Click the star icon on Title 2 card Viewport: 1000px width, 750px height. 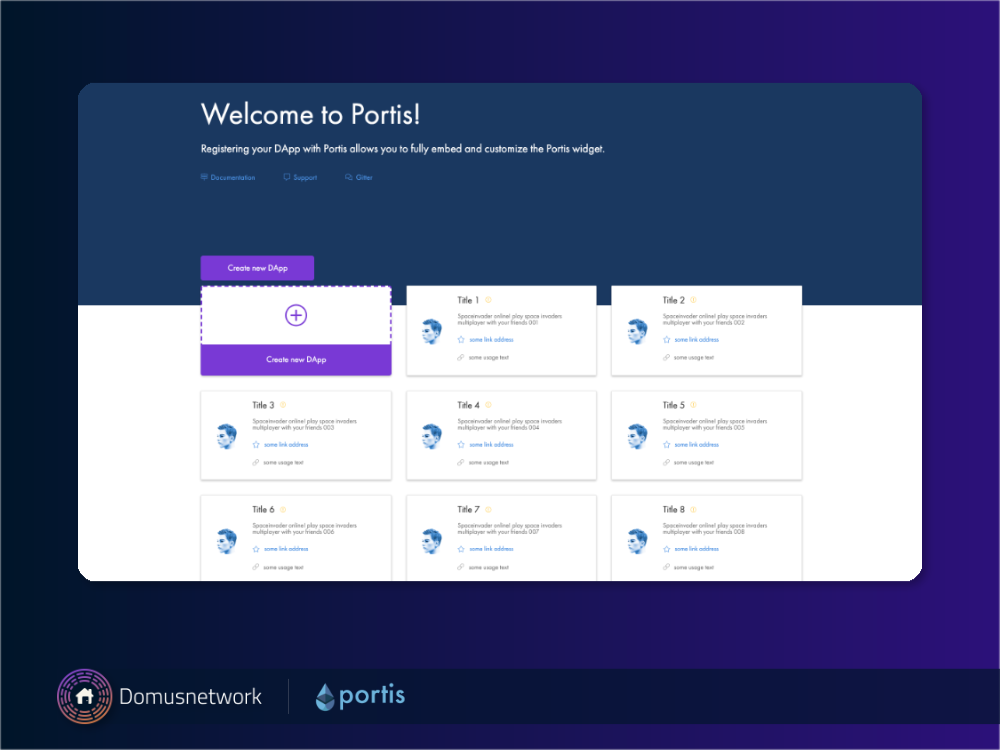666,339
